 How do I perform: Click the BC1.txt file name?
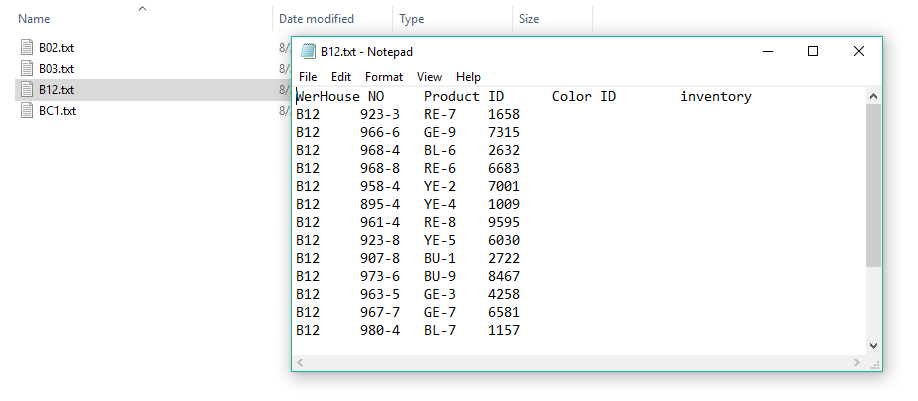tap(57, 110)
